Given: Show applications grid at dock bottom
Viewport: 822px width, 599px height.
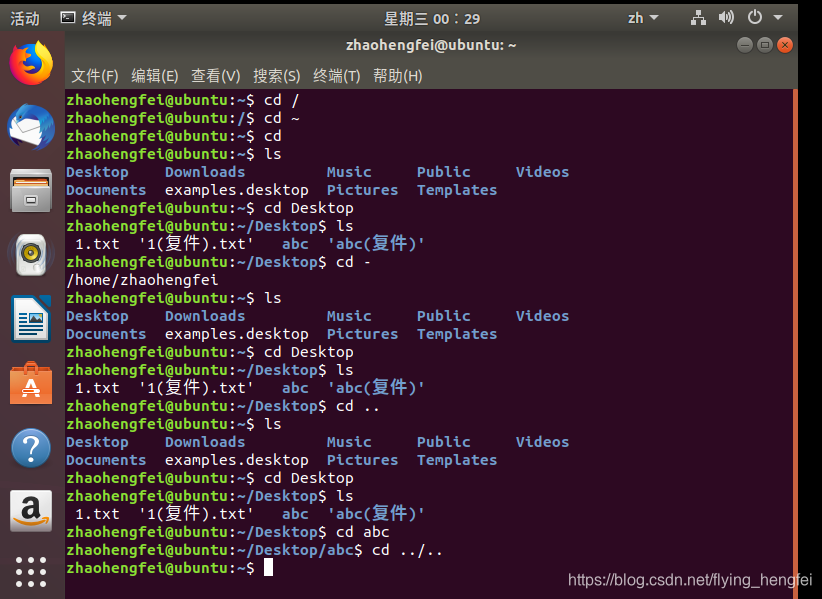Looking at the screenshot, I should [x=31, y=572].
